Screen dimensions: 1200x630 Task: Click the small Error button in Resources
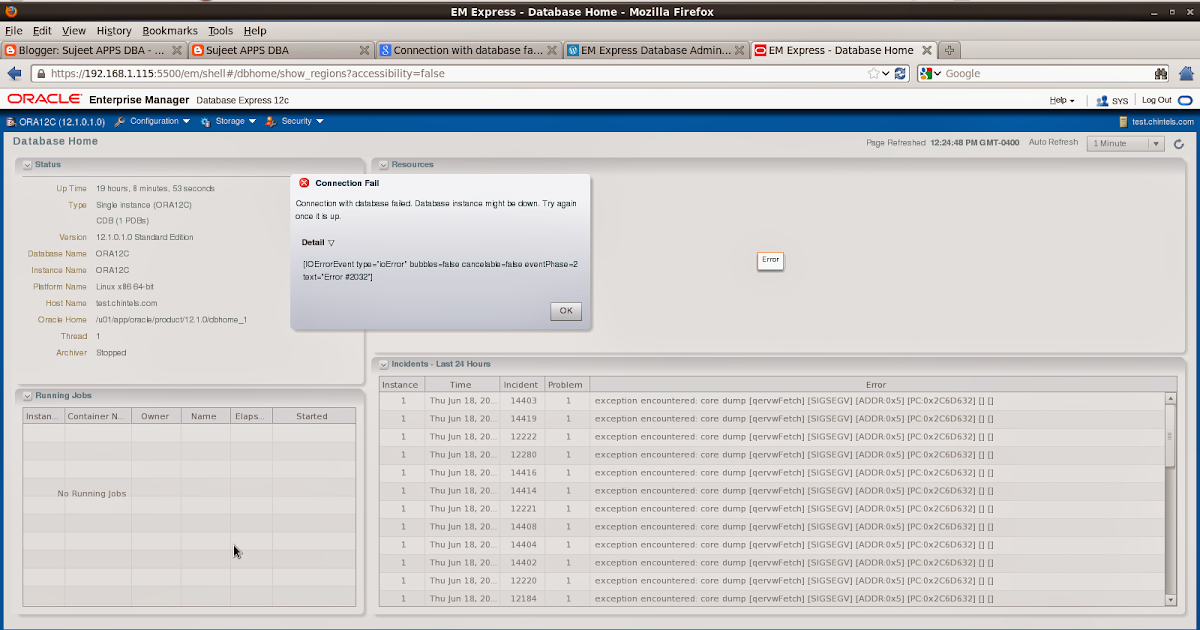point(770,260)
